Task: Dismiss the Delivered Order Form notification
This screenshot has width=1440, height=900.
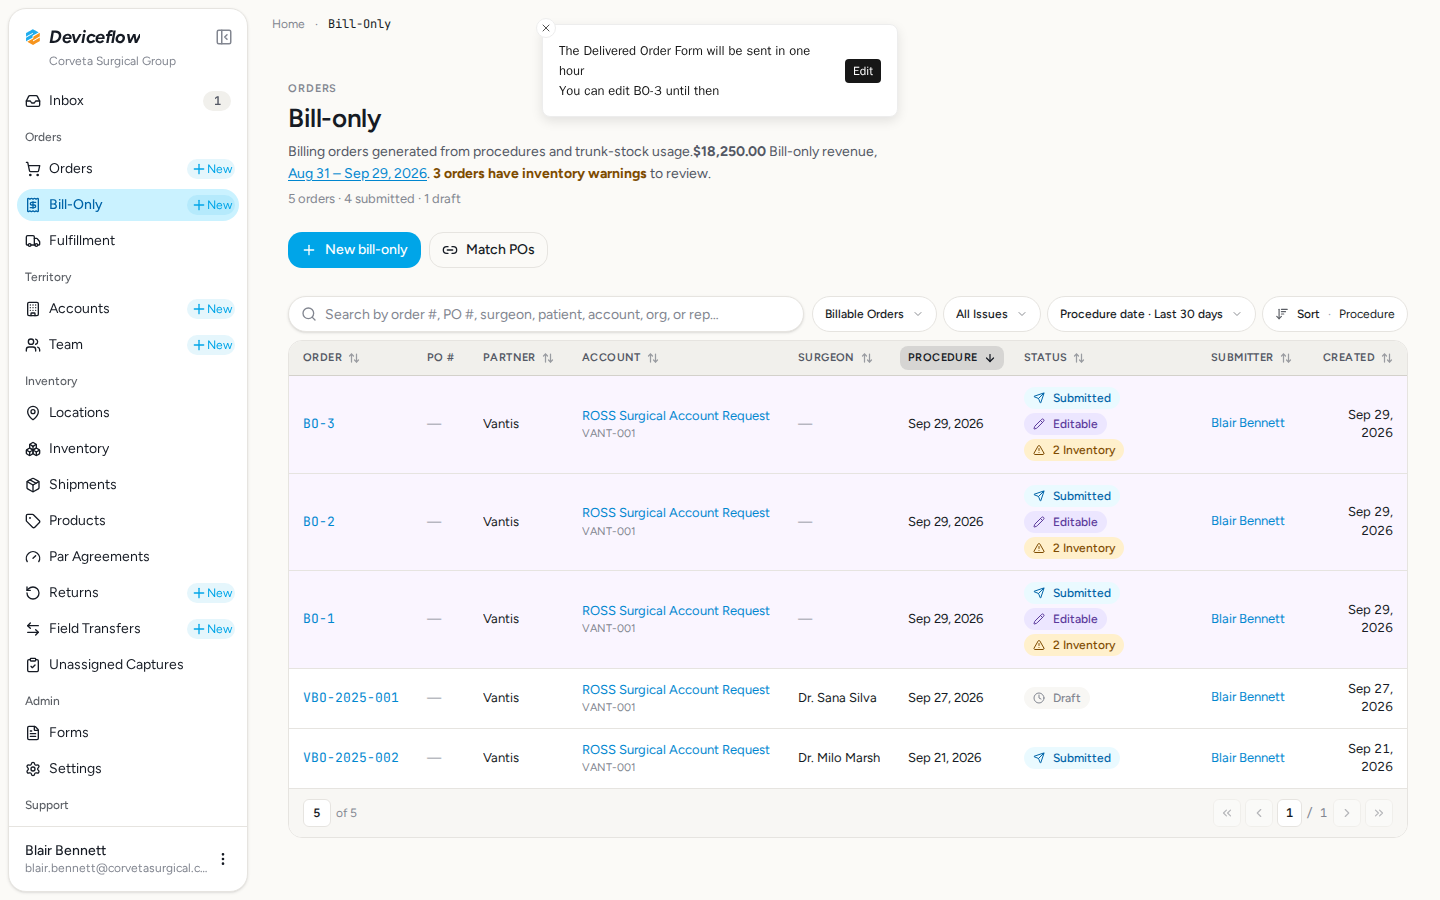Action: (x=546, y=28)
